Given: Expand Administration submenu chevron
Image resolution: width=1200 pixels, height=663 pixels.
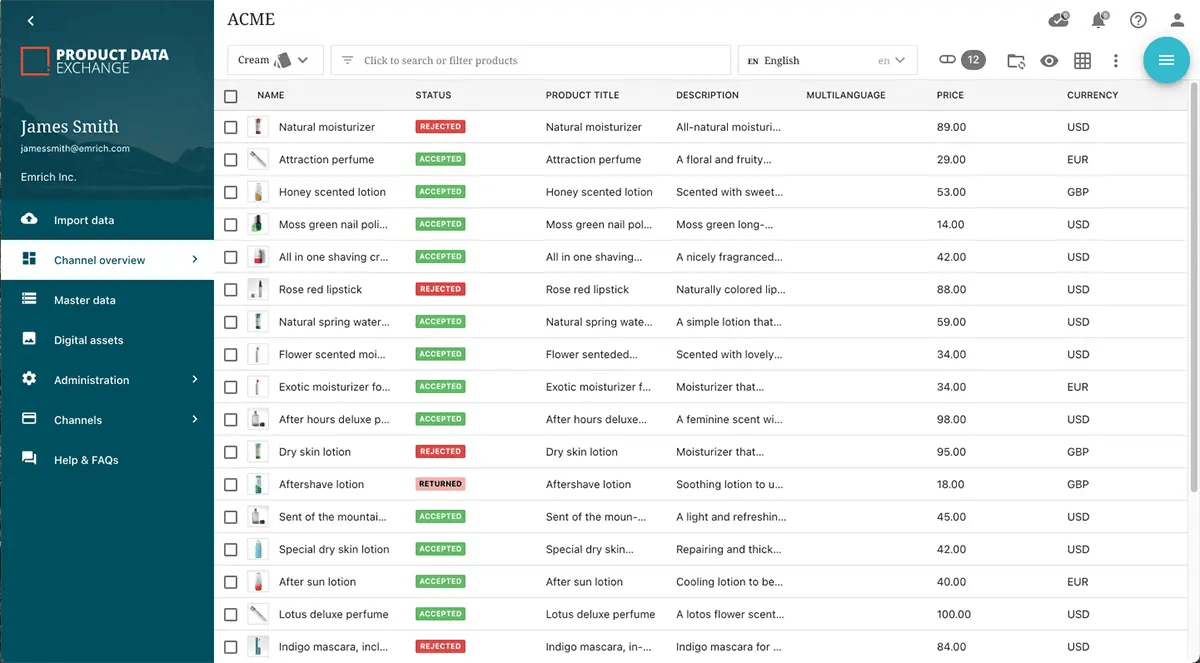Looking at the screenshot, I should pos(195,379).
